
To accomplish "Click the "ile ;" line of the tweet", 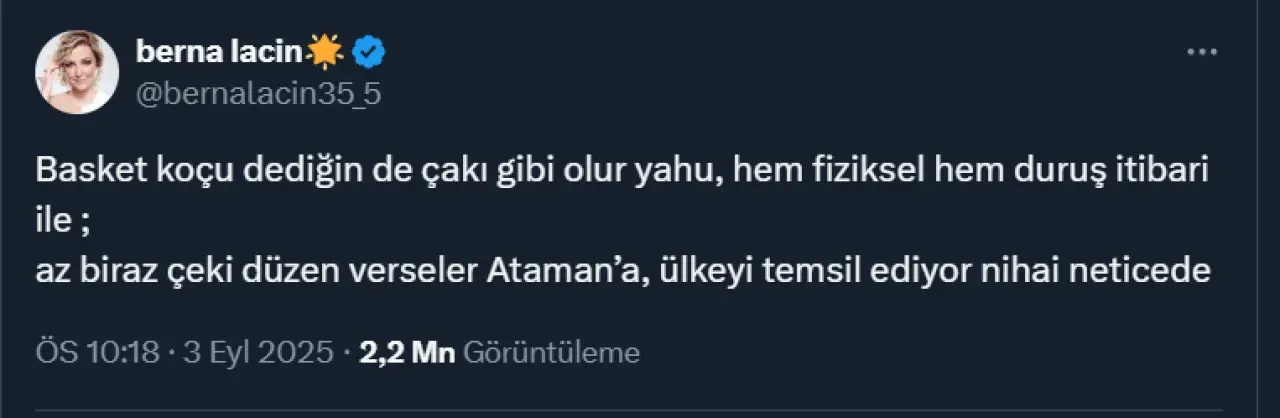I will pyautogui.click(x=63, y=221).
